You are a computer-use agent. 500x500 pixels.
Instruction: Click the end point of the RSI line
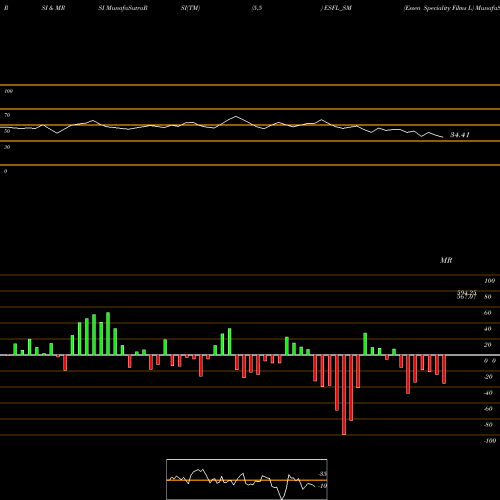tap(443, 137)
